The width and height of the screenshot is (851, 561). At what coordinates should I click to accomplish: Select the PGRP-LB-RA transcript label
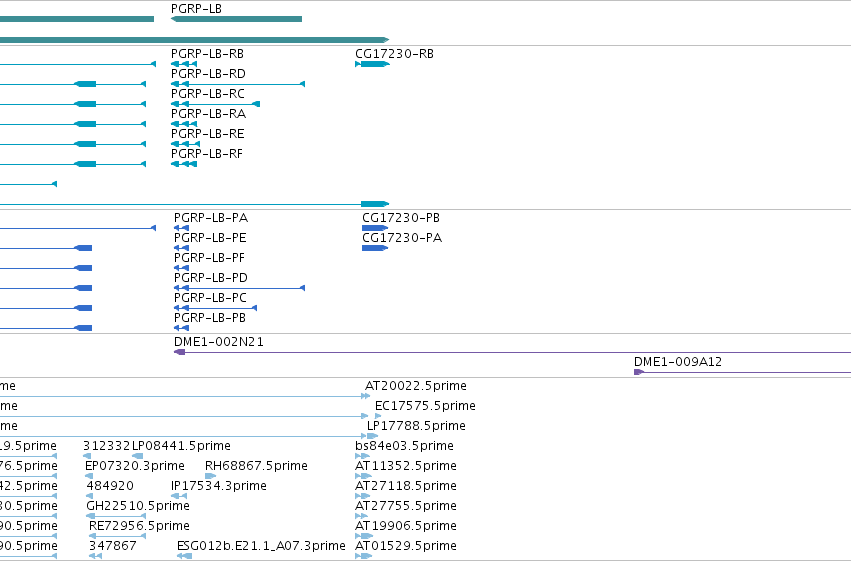click(x=208, y=114)
